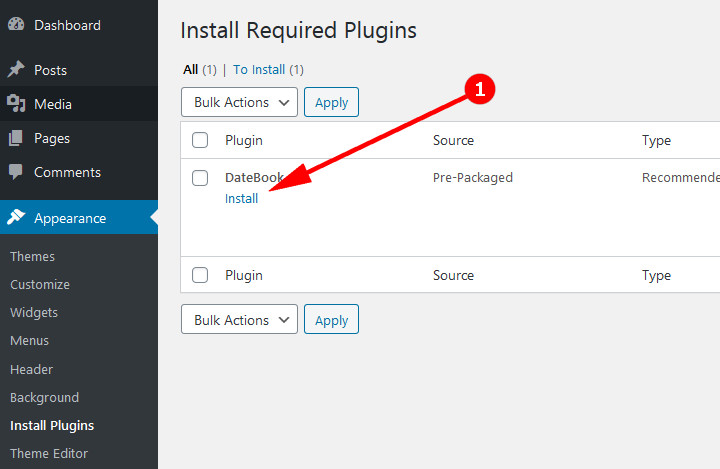
Task: Click the Appearance paintbrush icon
Action: pos(16,218)
